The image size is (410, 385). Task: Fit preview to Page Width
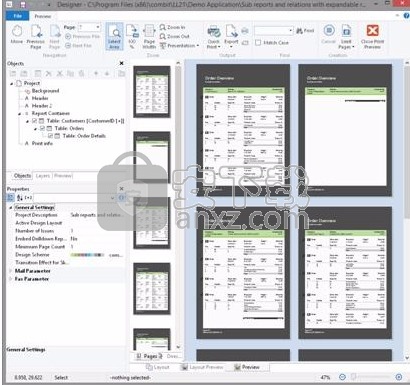tap(149, 37)
